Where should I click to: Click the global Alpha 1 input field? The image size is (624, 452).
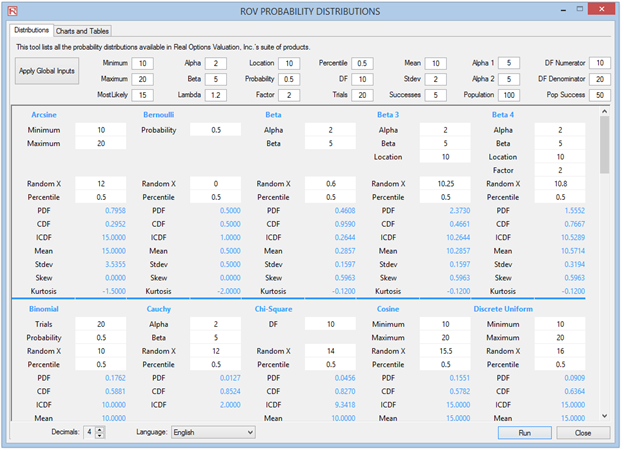(x=509, y=63)
